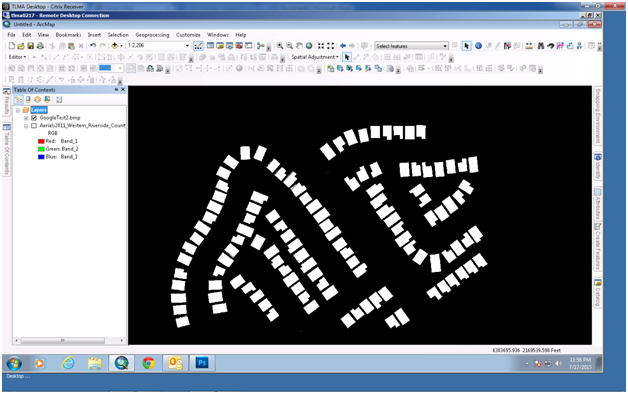Switch to List By Source
Screen dimensions: 628x394
28,99
